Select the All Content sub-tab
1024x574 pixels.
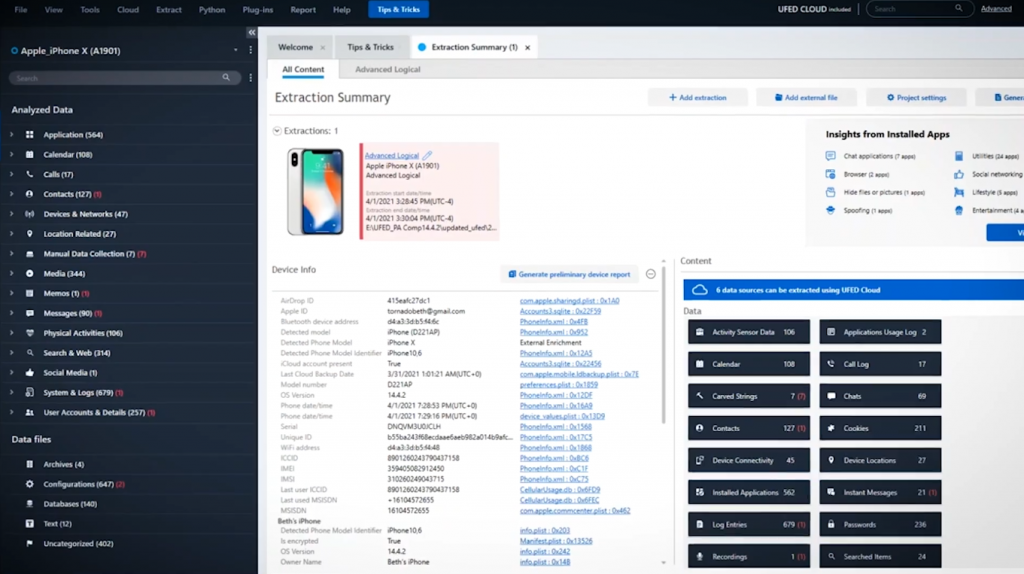[x=303, y=69]
